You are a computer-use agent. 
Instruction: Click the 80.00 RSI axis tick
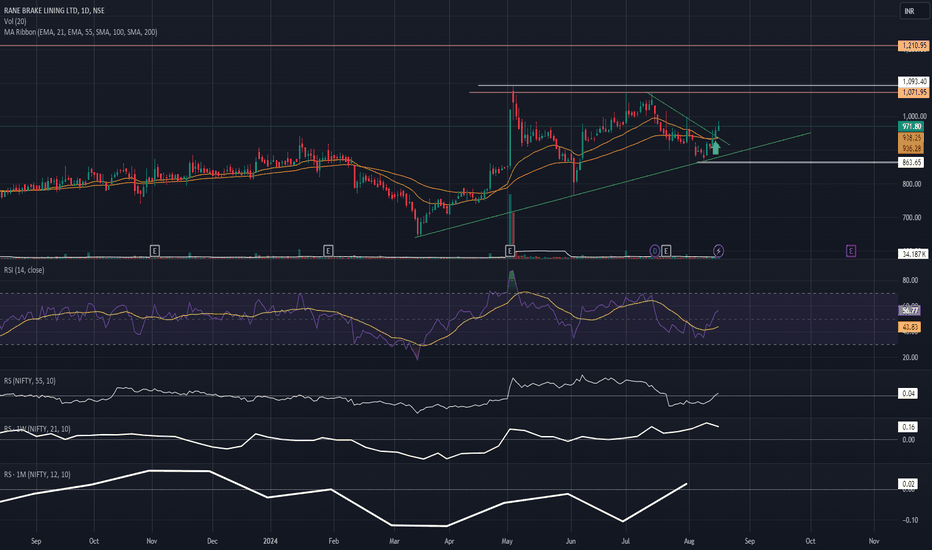point(909,280)
